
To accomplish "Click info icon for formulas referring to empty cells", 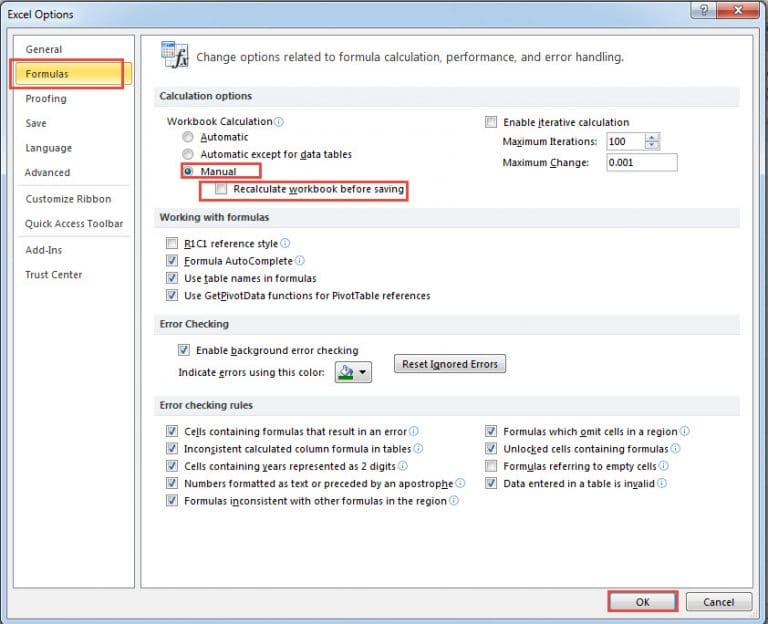I will click(664, 466).
